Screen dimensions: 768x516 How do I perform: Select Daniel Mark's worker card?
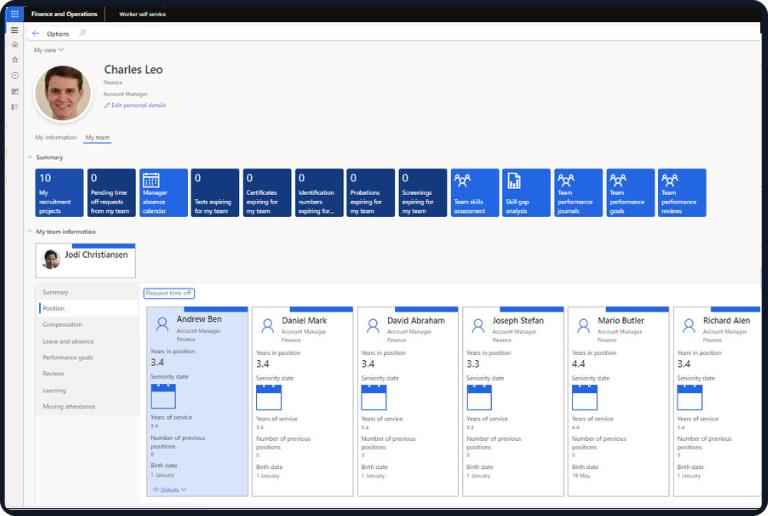tap(302, 400)
